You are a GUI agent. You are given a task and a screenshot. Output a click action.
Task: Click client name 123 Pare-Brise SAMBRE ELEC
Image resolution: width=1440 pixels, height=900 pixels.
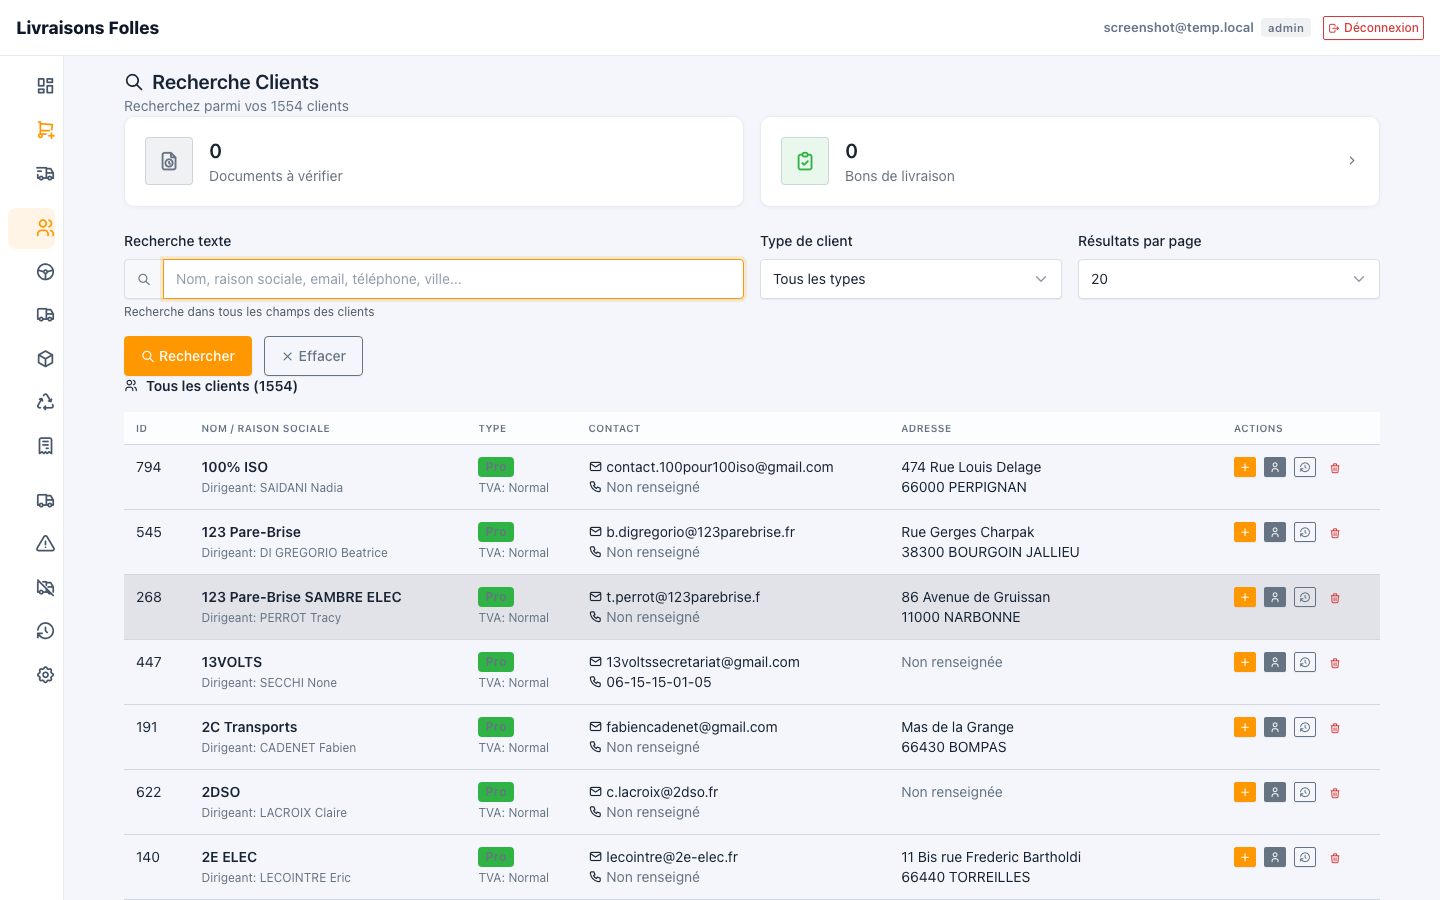coord(301,597)
